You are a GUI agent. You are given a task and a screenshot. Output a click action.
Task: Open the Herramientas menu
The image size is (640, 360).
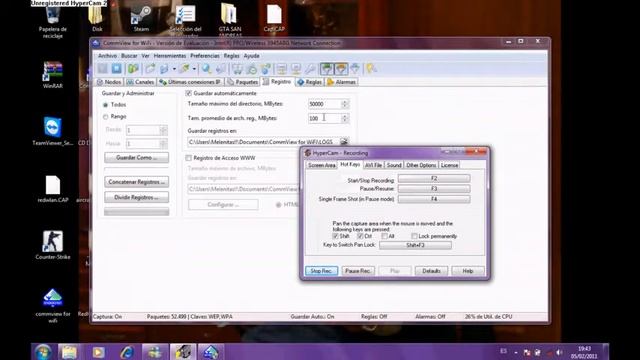(x=170, y=56)
